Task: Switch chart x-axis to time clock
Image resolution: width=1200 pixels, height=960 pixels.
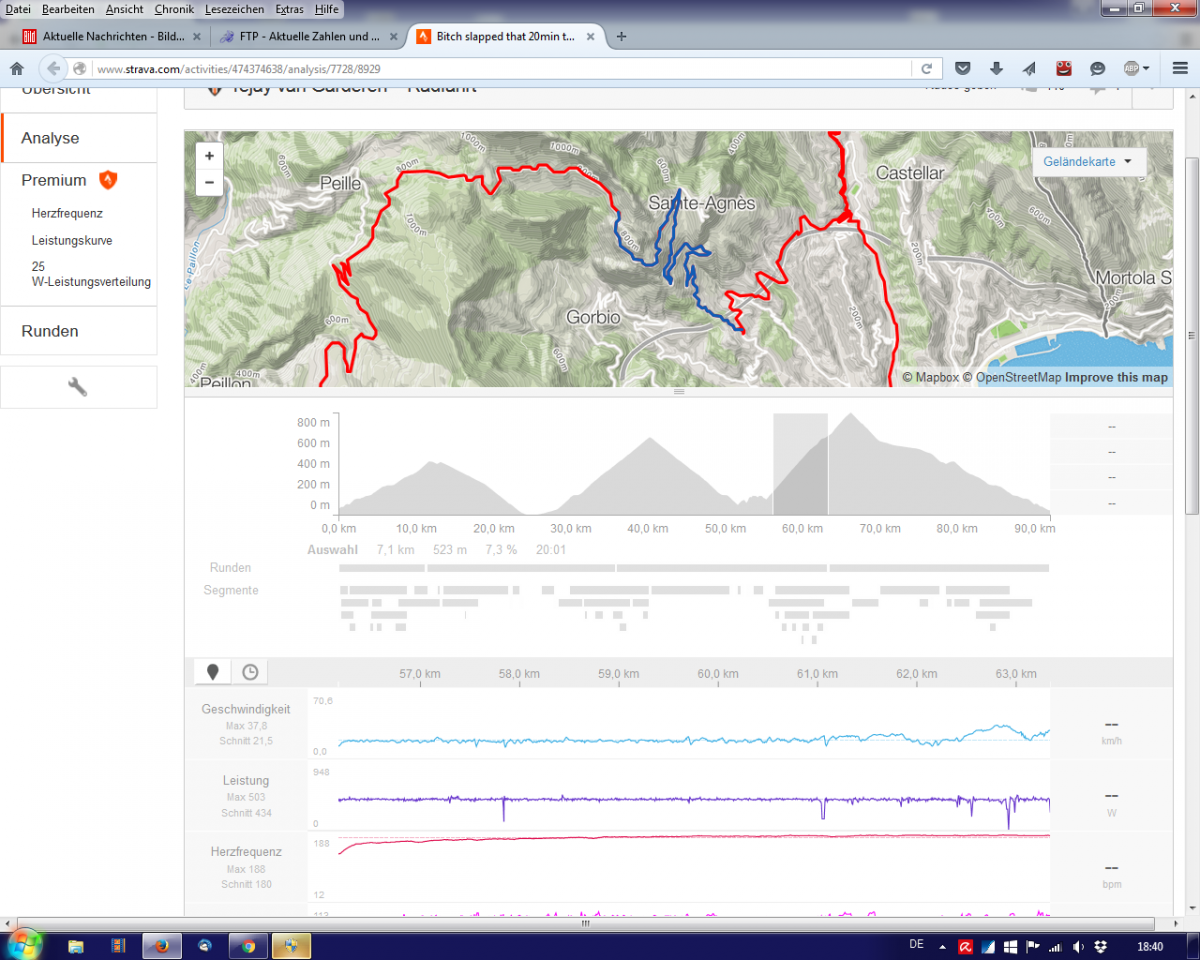Action: tap(250, 672)
